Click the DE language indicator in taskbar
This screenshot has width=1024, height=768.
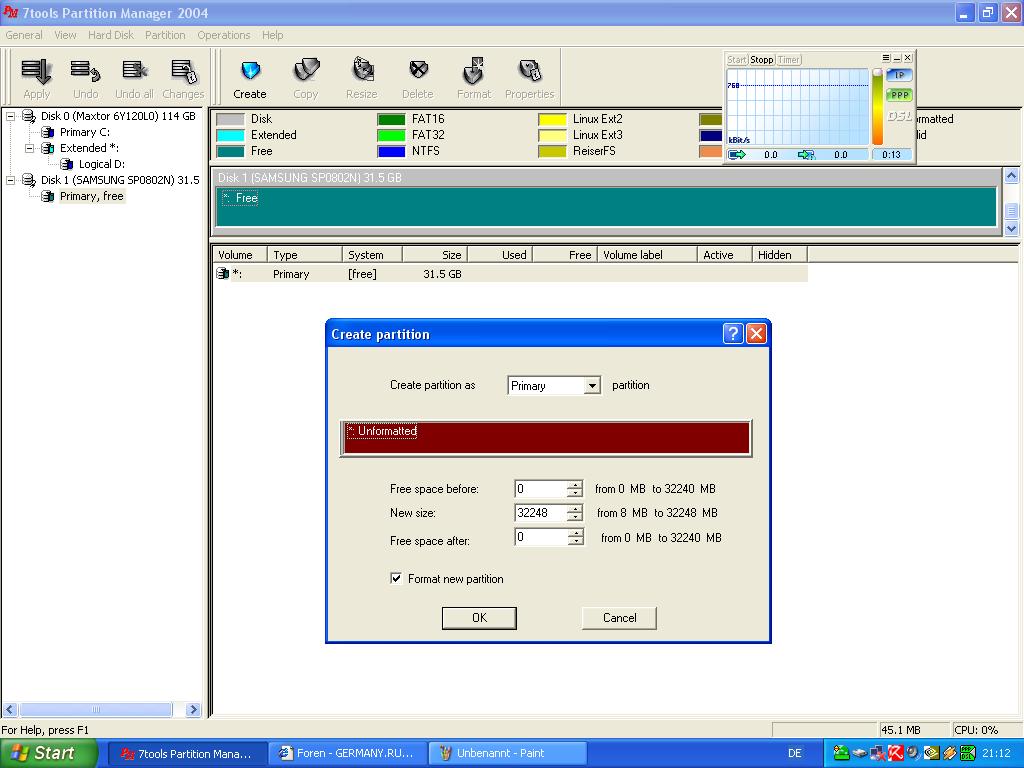coord(795,753)
